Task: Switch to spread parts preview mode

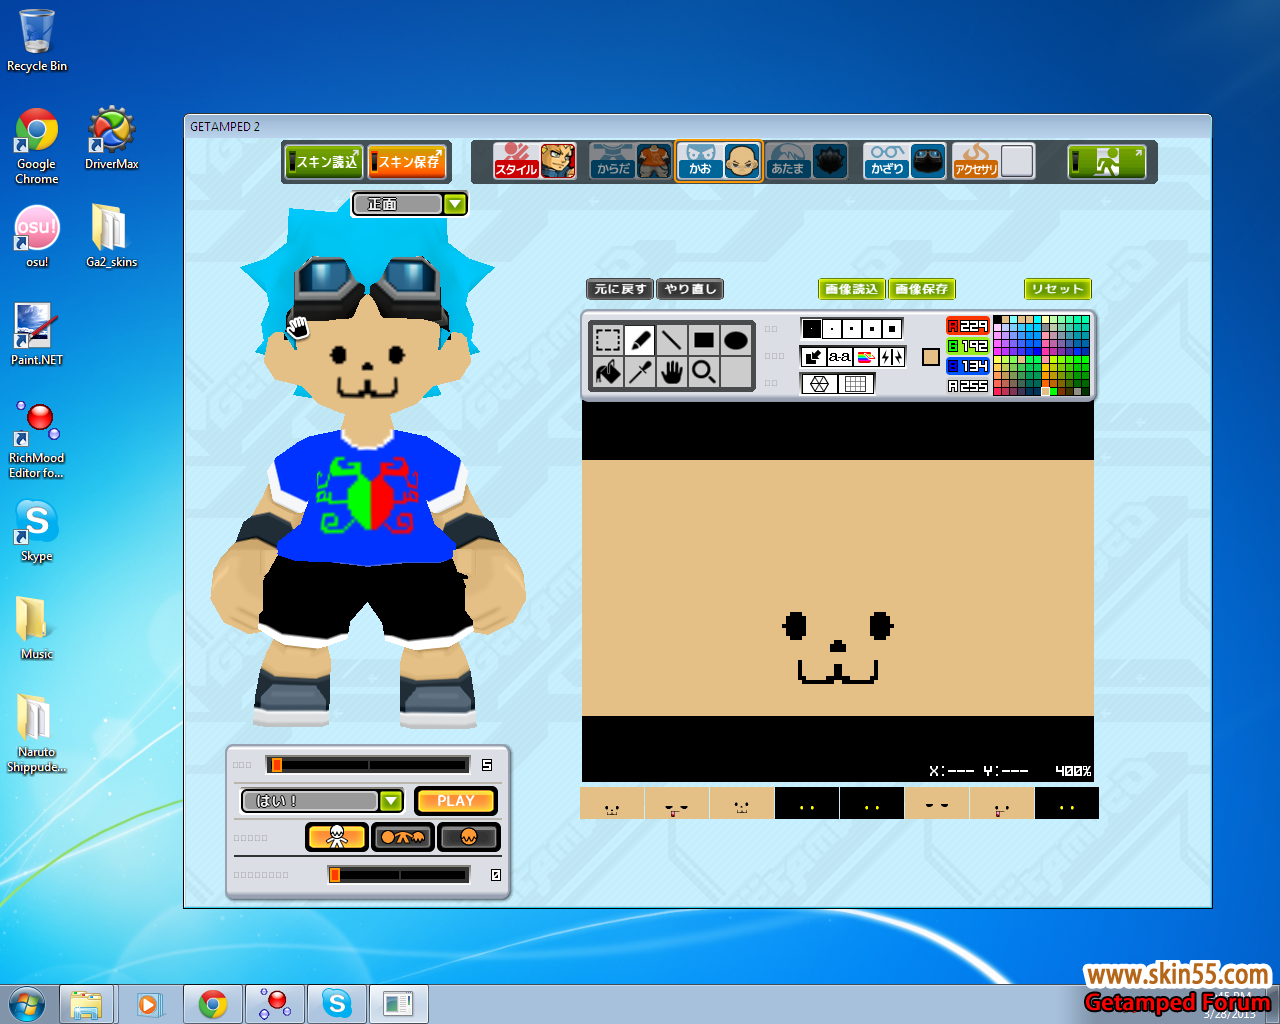Action: [x=403, y=837]
